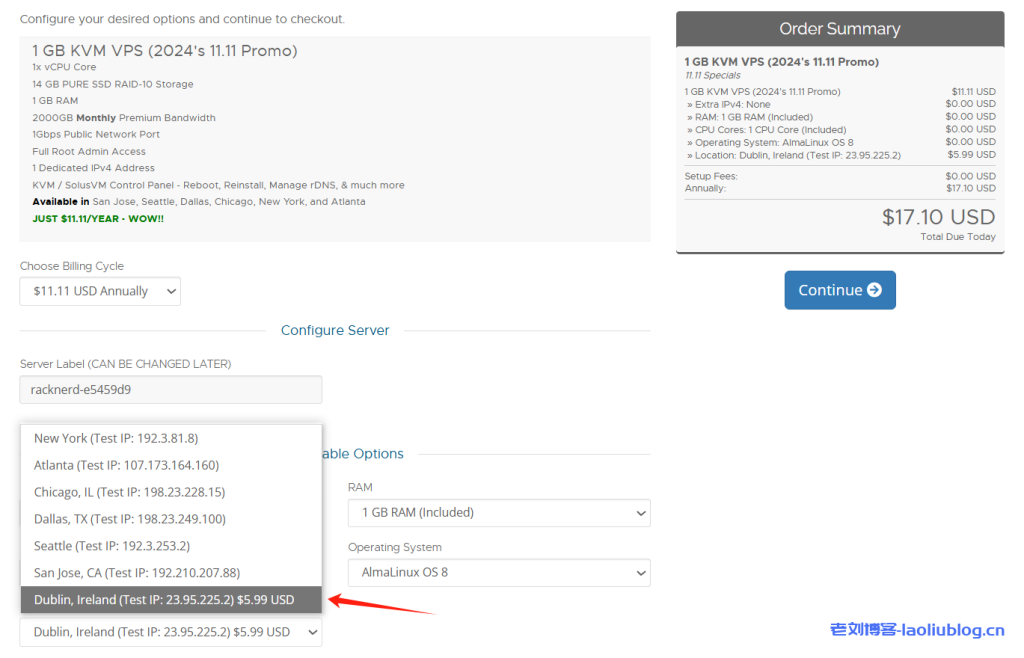Choose Atlanta in the location list
The width and height of the screenshot is (1024, 658).
tap(126, 465)
